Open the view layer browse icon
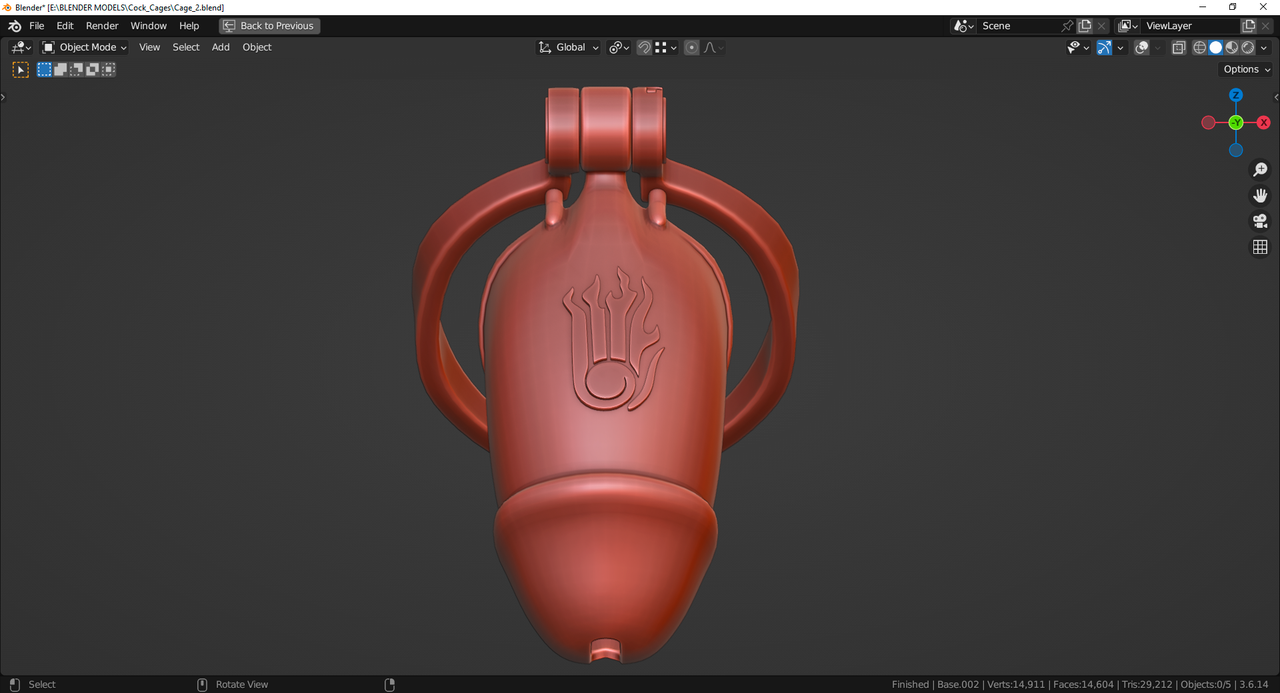Viewport: 1280px width, 693px height. tap(1128, 26)
